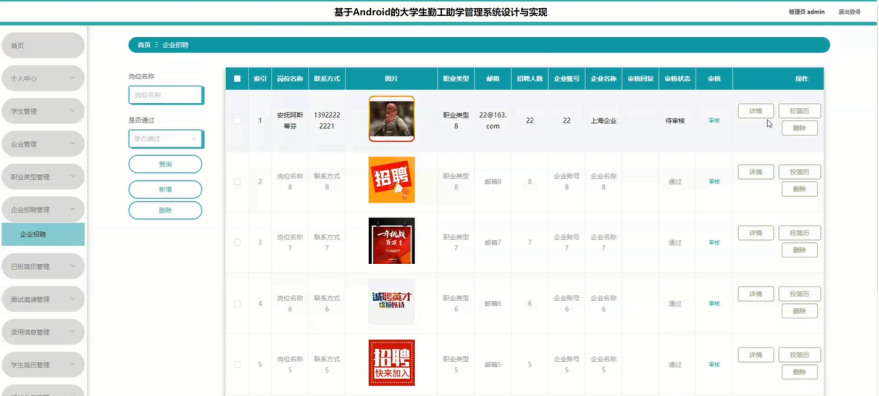Viewport: 879px width, 396px height.
Task: Click 投简历 for row 岗位名称8
Action: pos(800,172)
